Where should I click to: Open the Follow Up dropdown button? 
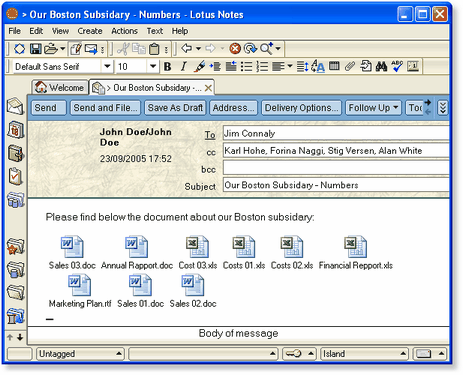click(373, 108)
